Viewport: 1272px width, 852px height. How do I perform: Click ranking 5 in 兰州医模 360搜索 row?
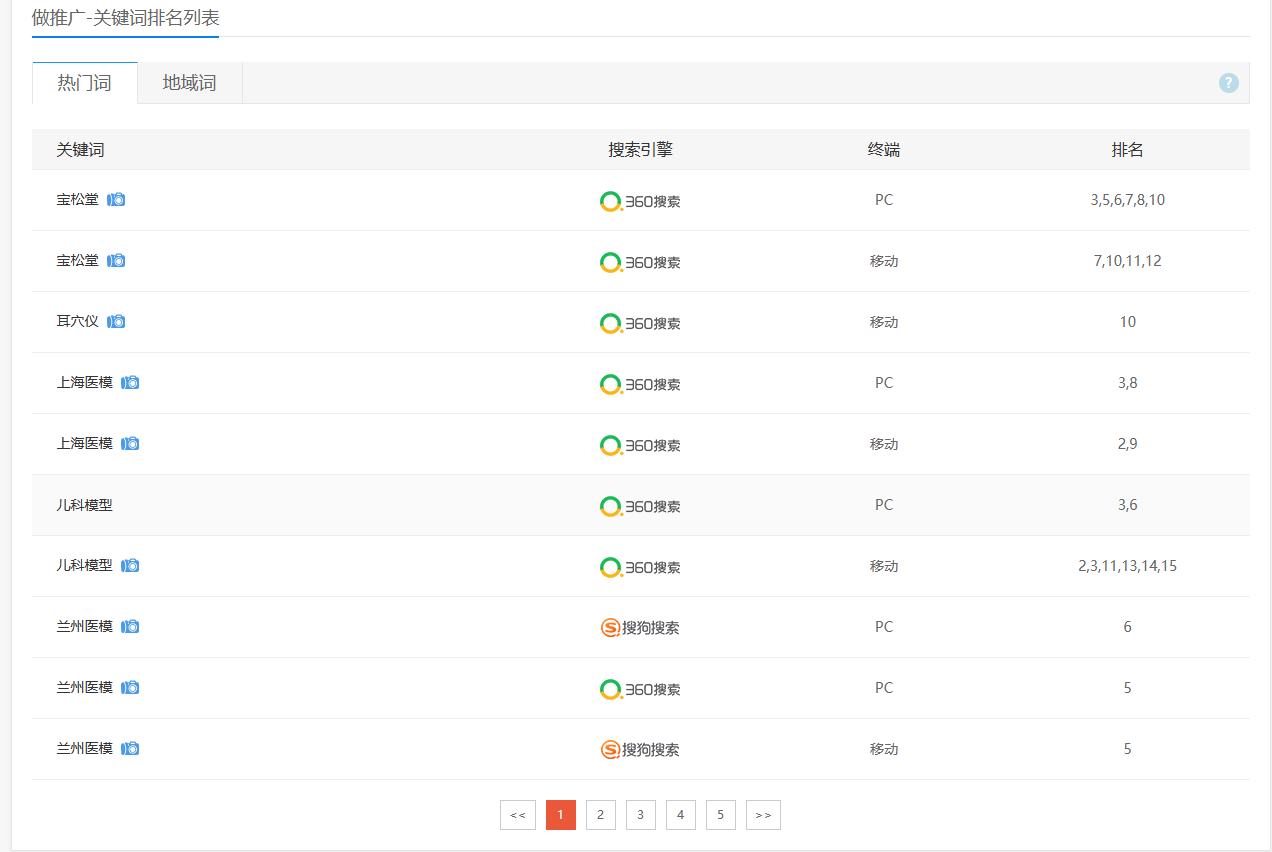[x=1128, y=688]
